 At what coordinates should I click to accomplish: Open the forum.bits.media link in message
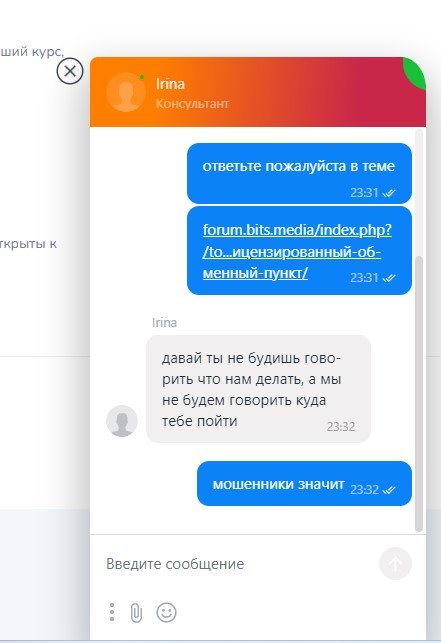coord(297,251)
